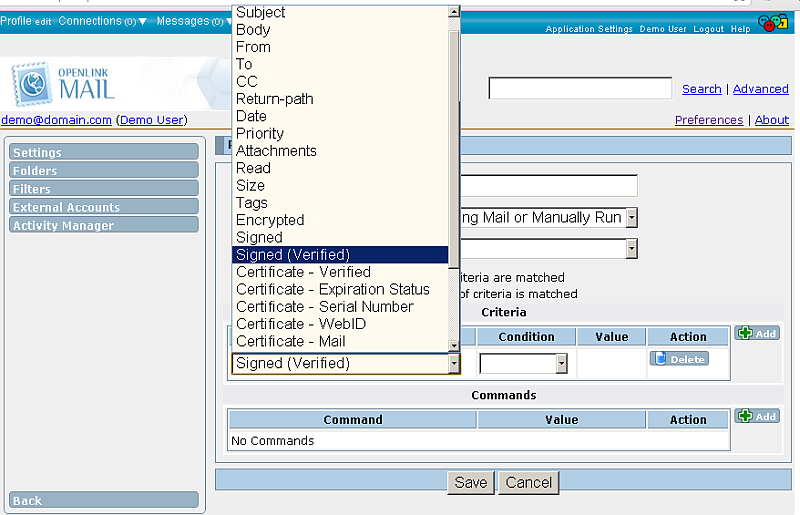Pick Tags from the field list

click(340, 203)
